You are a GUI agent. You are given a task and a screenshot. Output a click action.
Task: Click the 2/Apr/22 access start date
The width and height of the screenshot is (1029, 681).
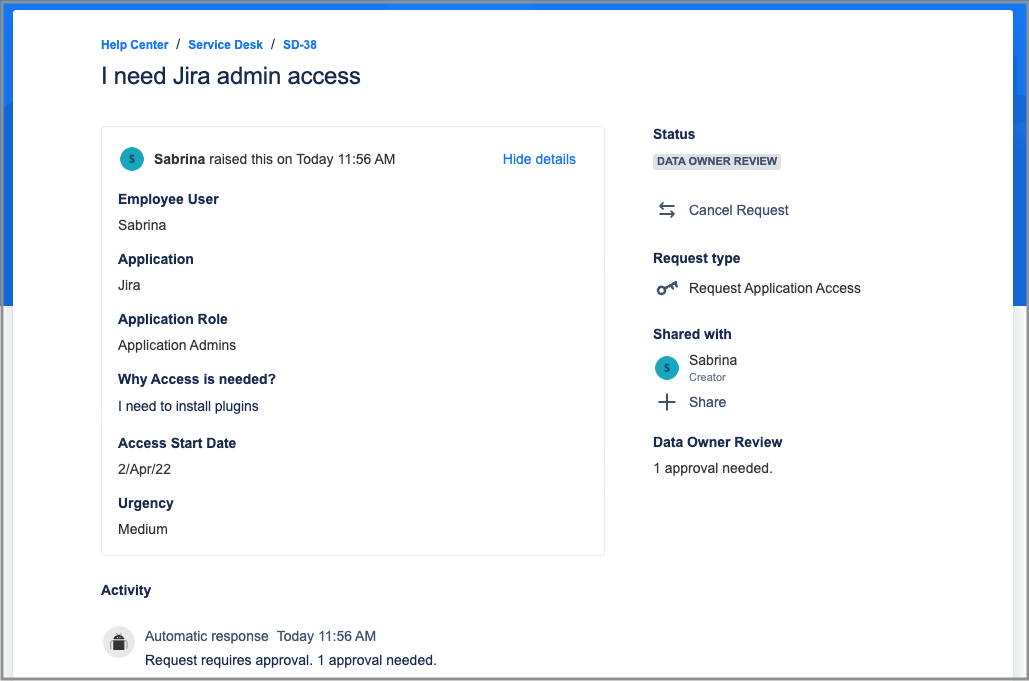[142, 469]
